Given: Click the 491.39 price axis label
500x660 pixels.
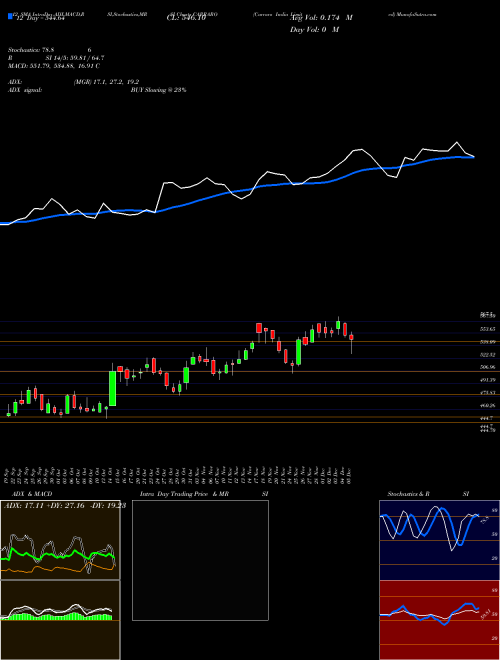Looking at the screenshot, I should point(487,380).
